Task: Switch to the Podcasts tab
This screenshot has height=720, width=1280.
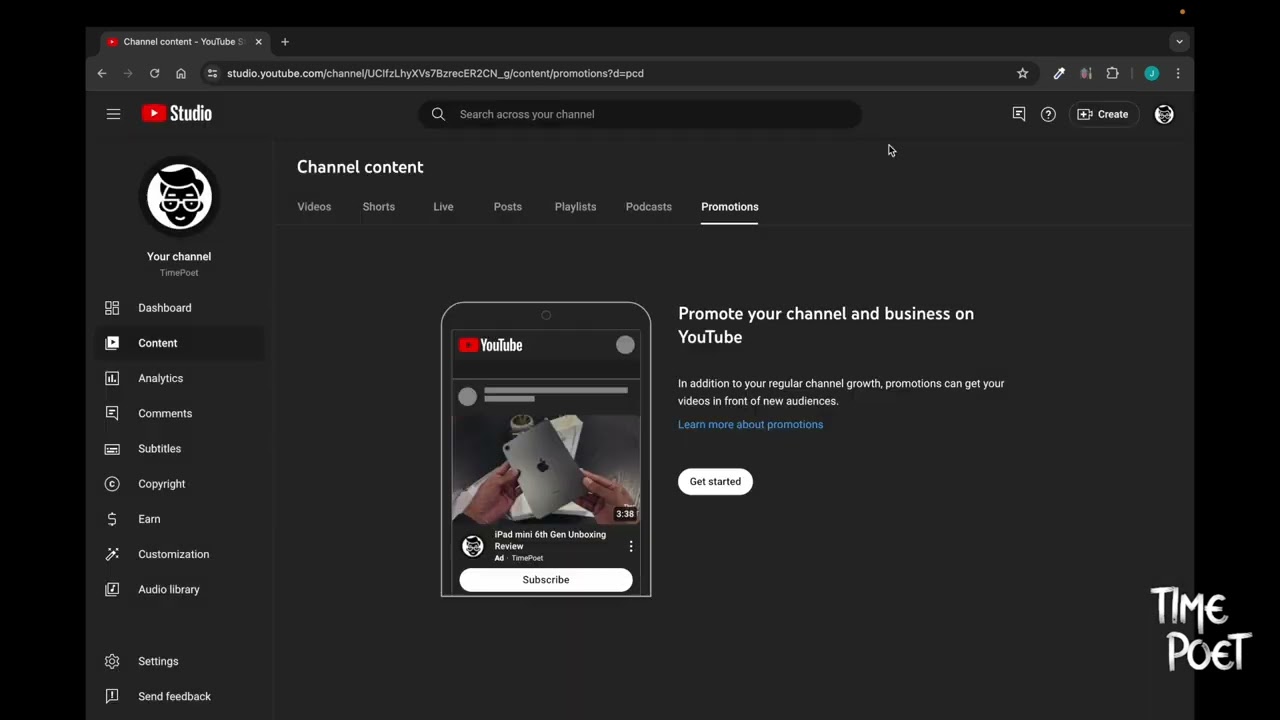Action: 649,207
